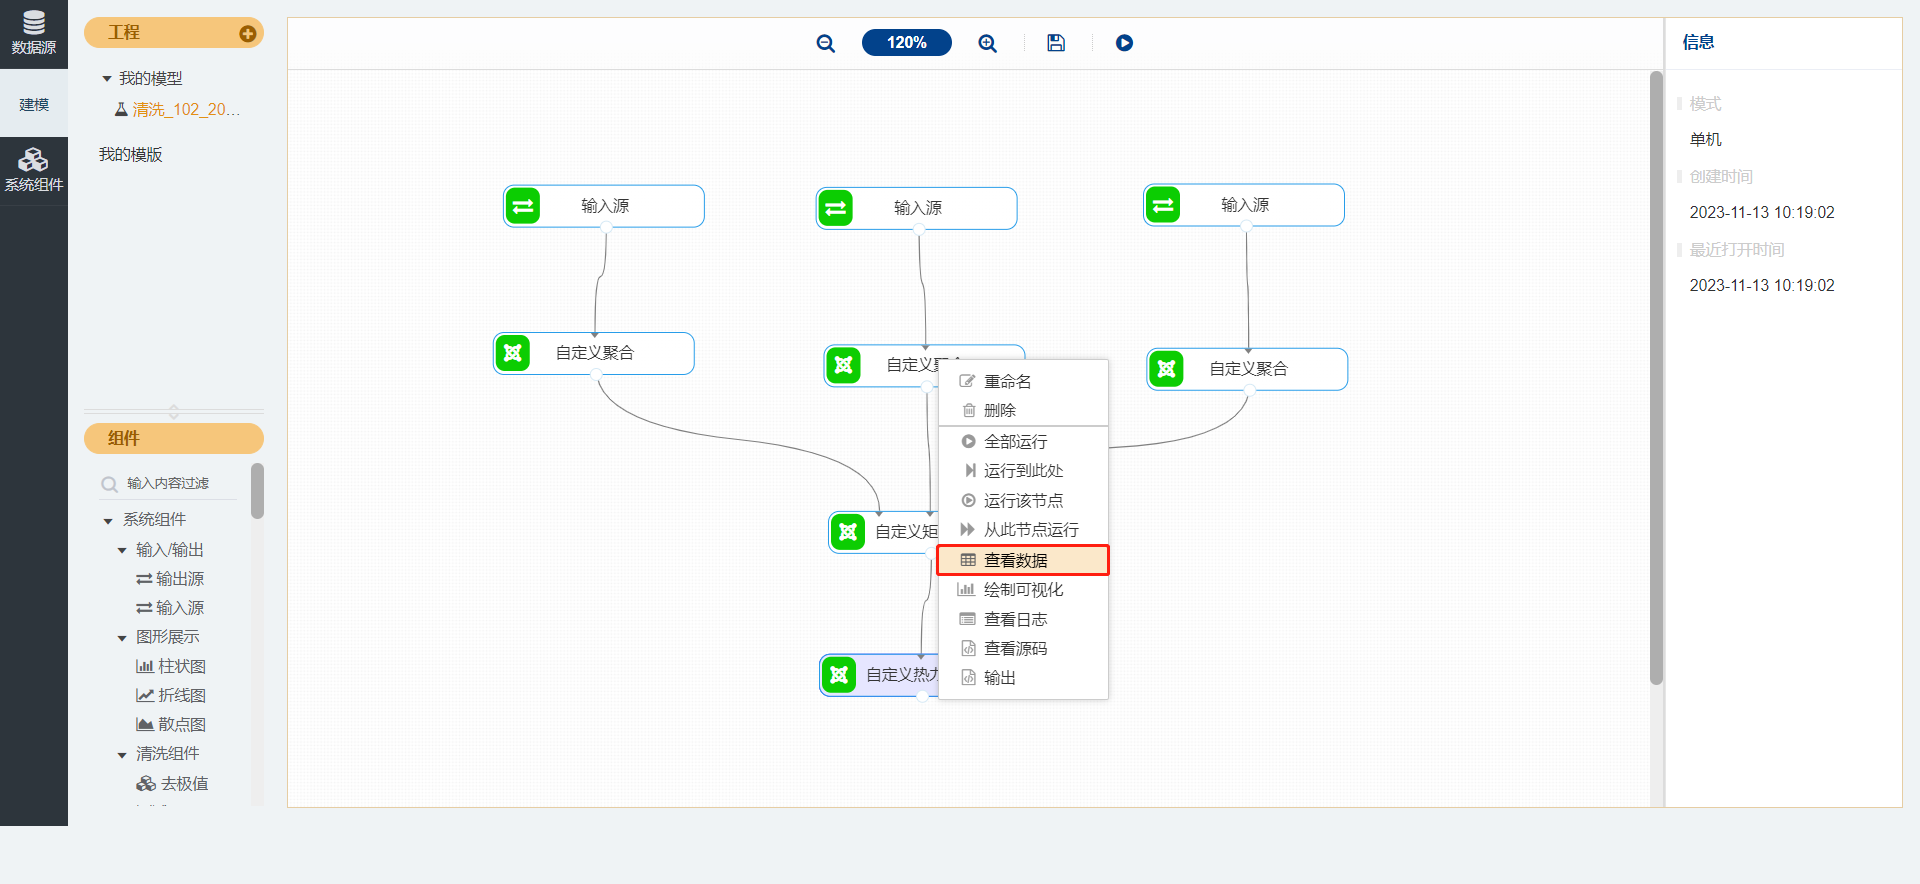Open the 数据源 sidebar section

[x=34, y=33]
